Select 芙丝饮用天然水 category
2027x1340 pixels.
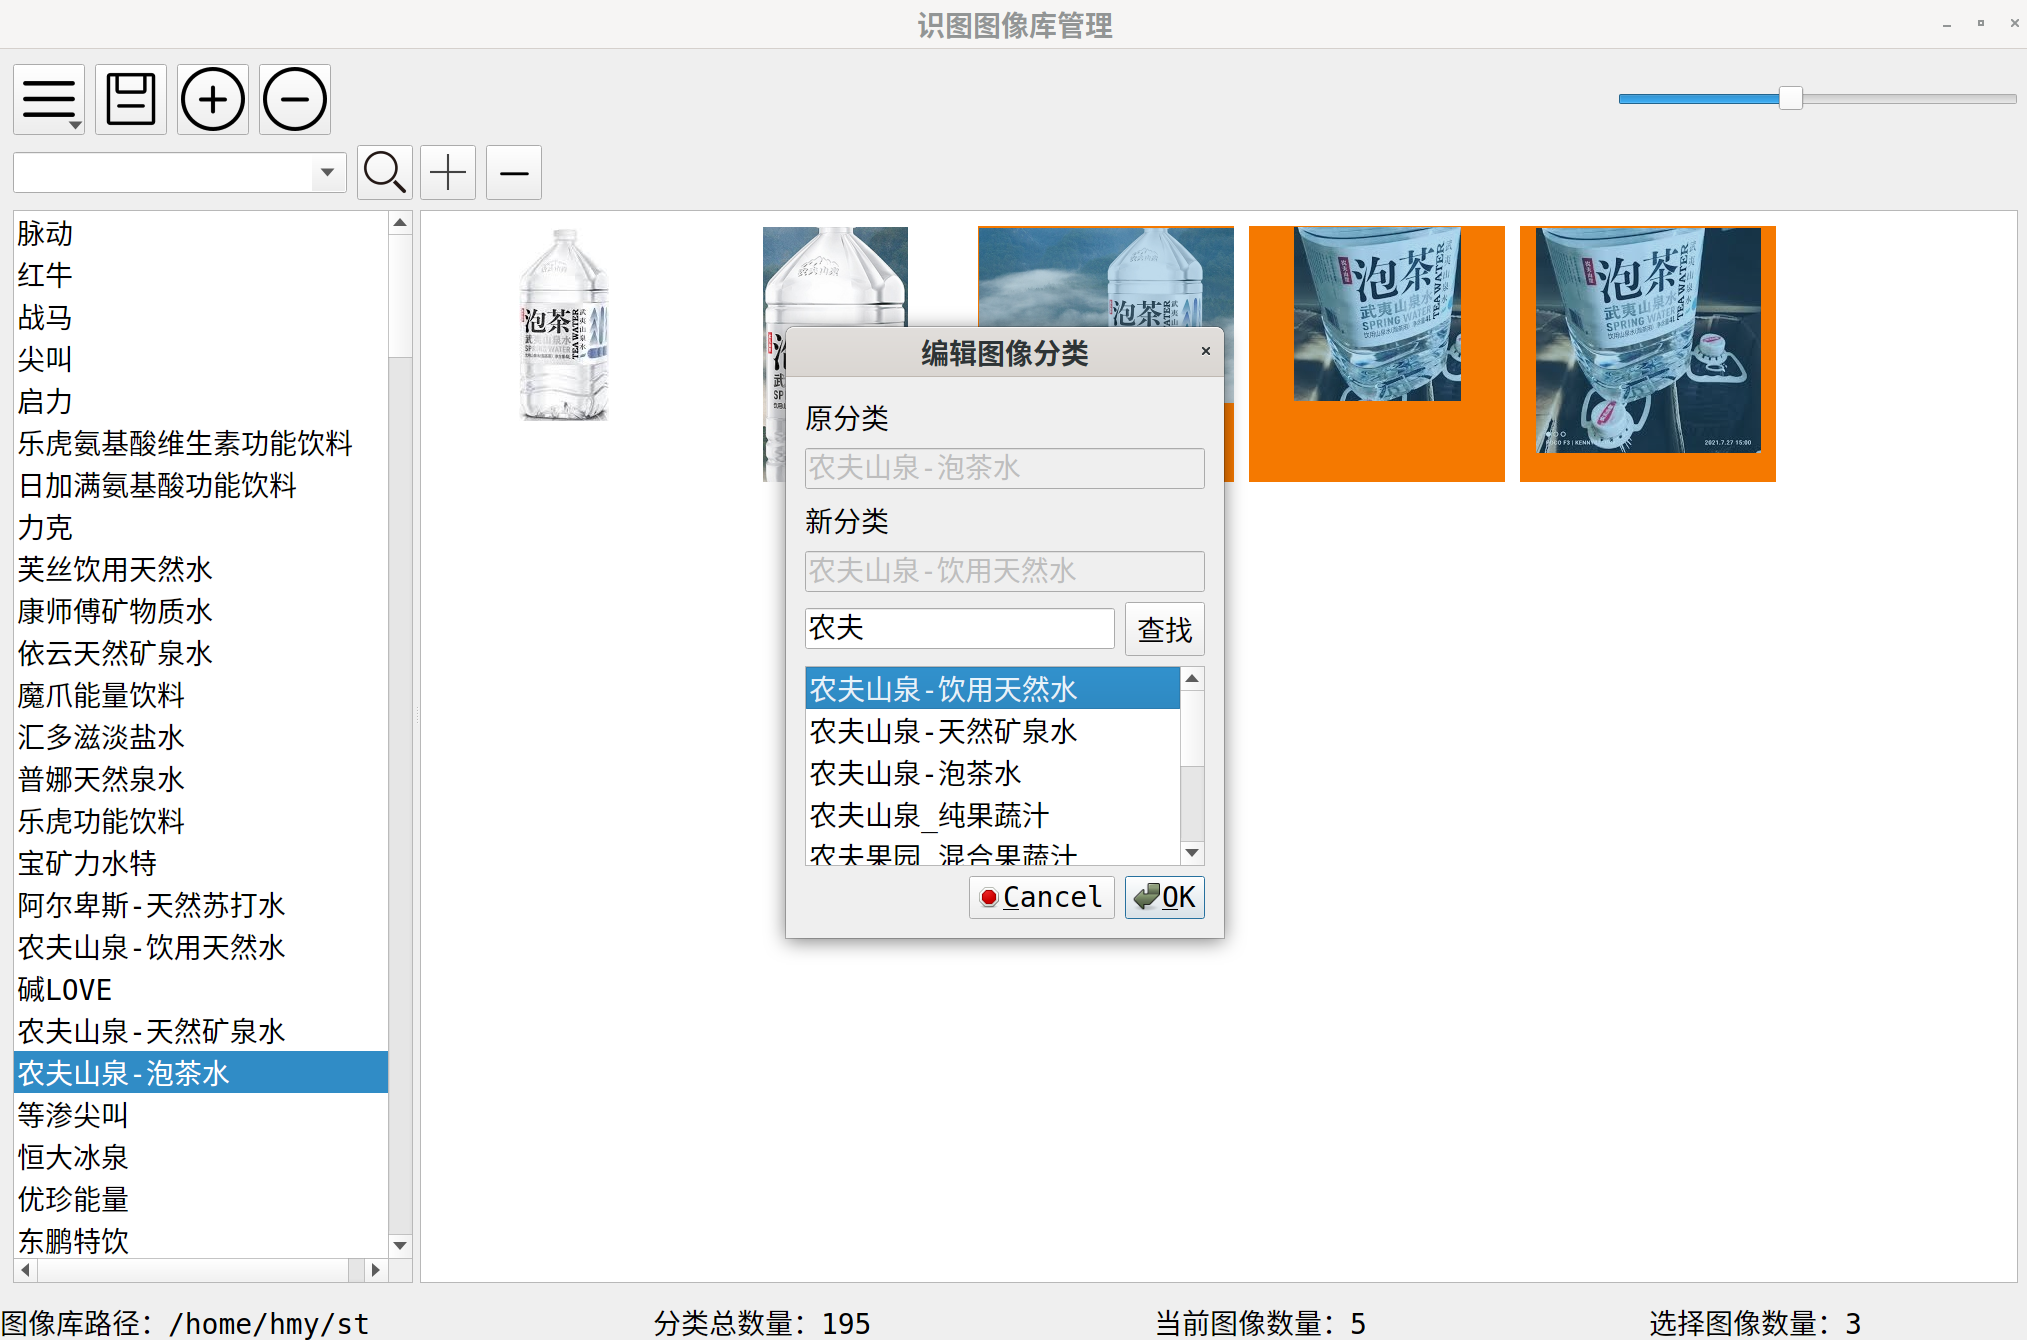point(200,569)
